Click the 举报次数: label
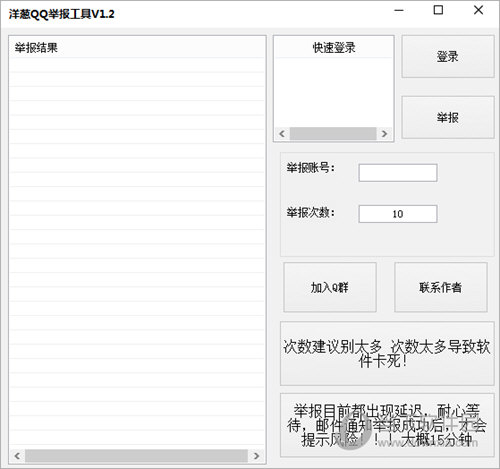 click(311, 212)
